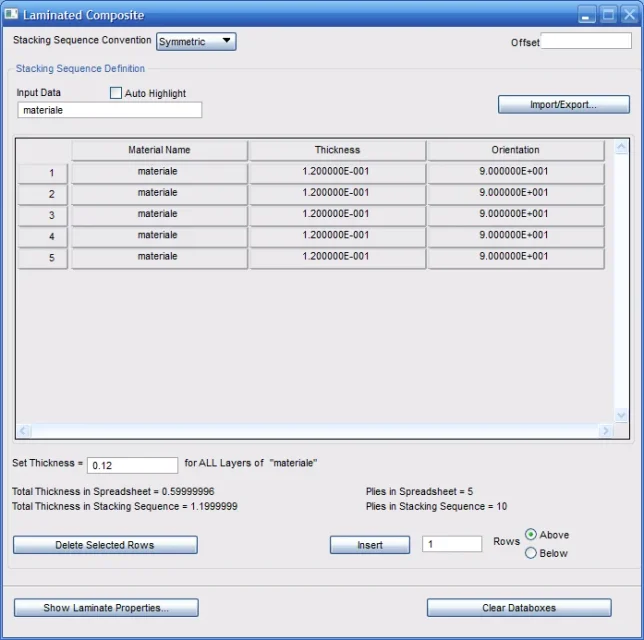Open the Stacking Sequence Convention dropdown
This screenshot has width=644, height=640.
click(x=196, y=41)
